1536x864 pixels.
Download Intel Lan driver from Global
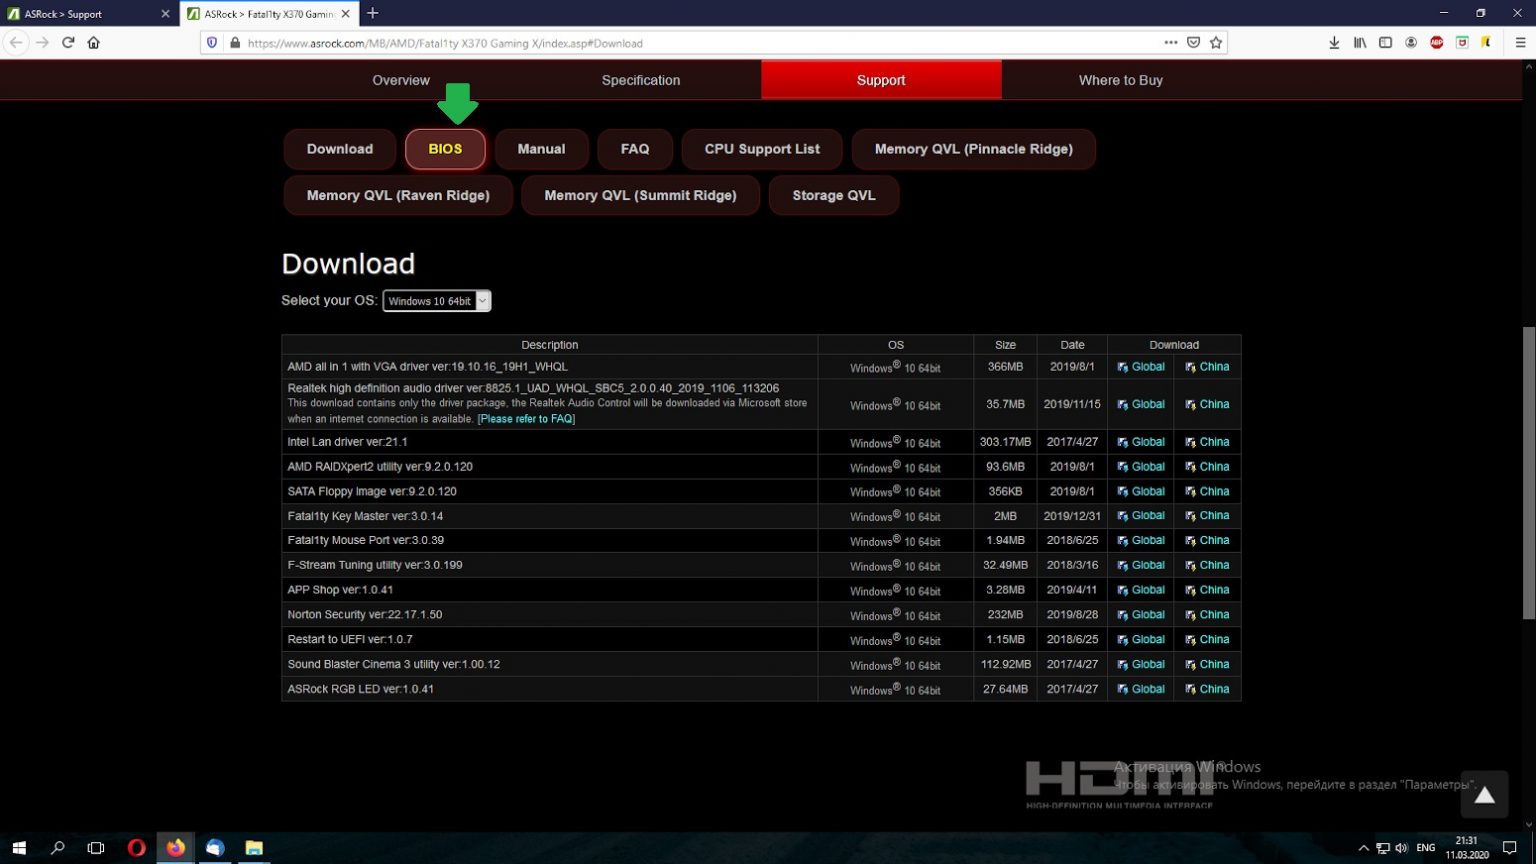(1141, 442)
